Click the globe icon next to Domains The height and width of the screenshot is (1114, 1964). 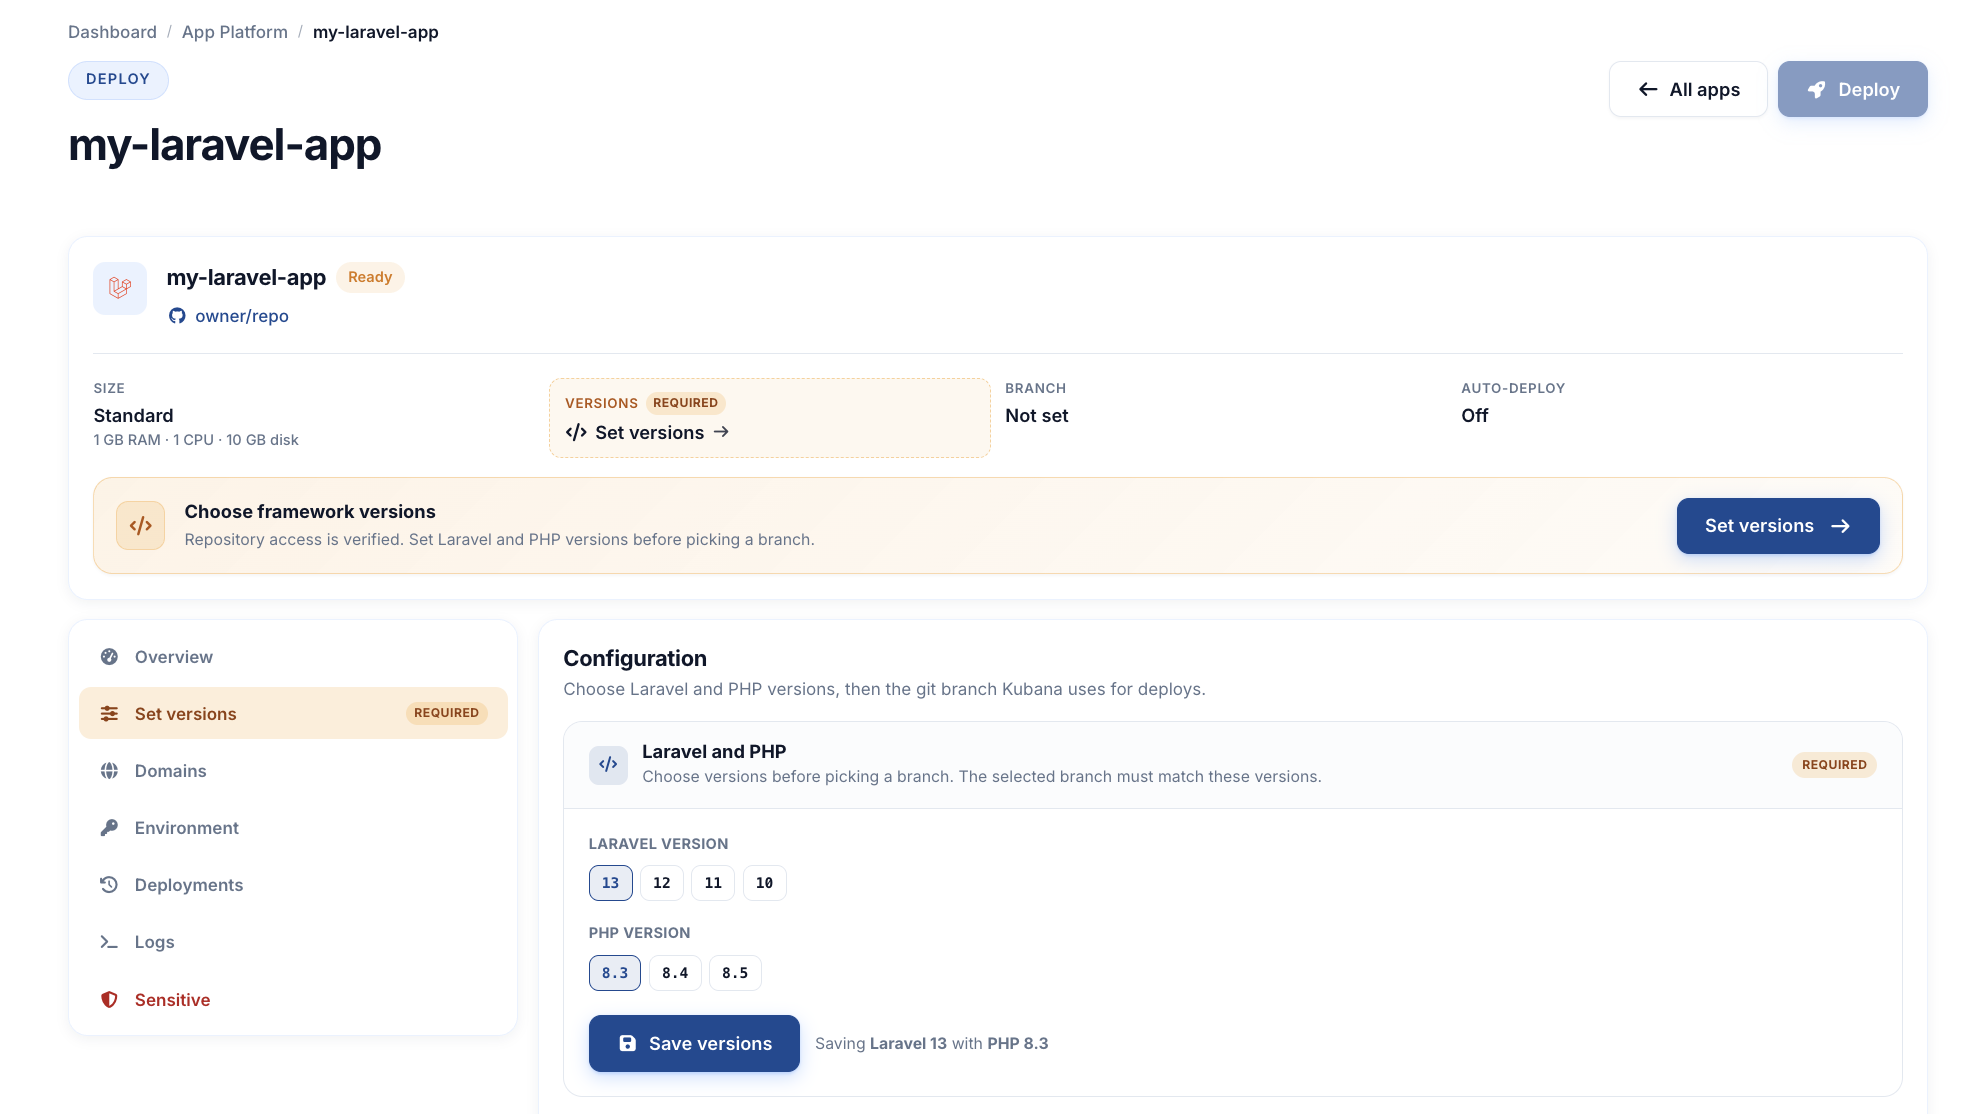pyautogui.click(x=109, y=771)
